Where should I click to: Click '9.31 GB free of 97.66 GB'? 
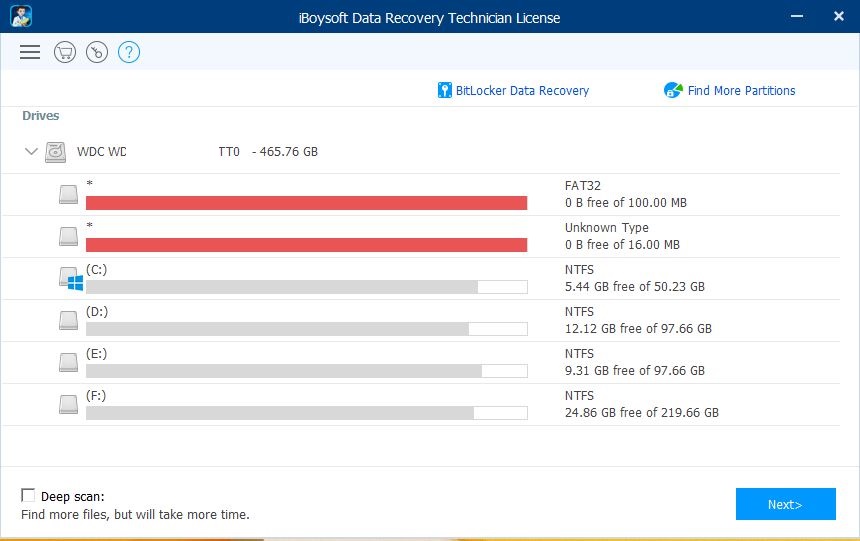tap(635, 370)
